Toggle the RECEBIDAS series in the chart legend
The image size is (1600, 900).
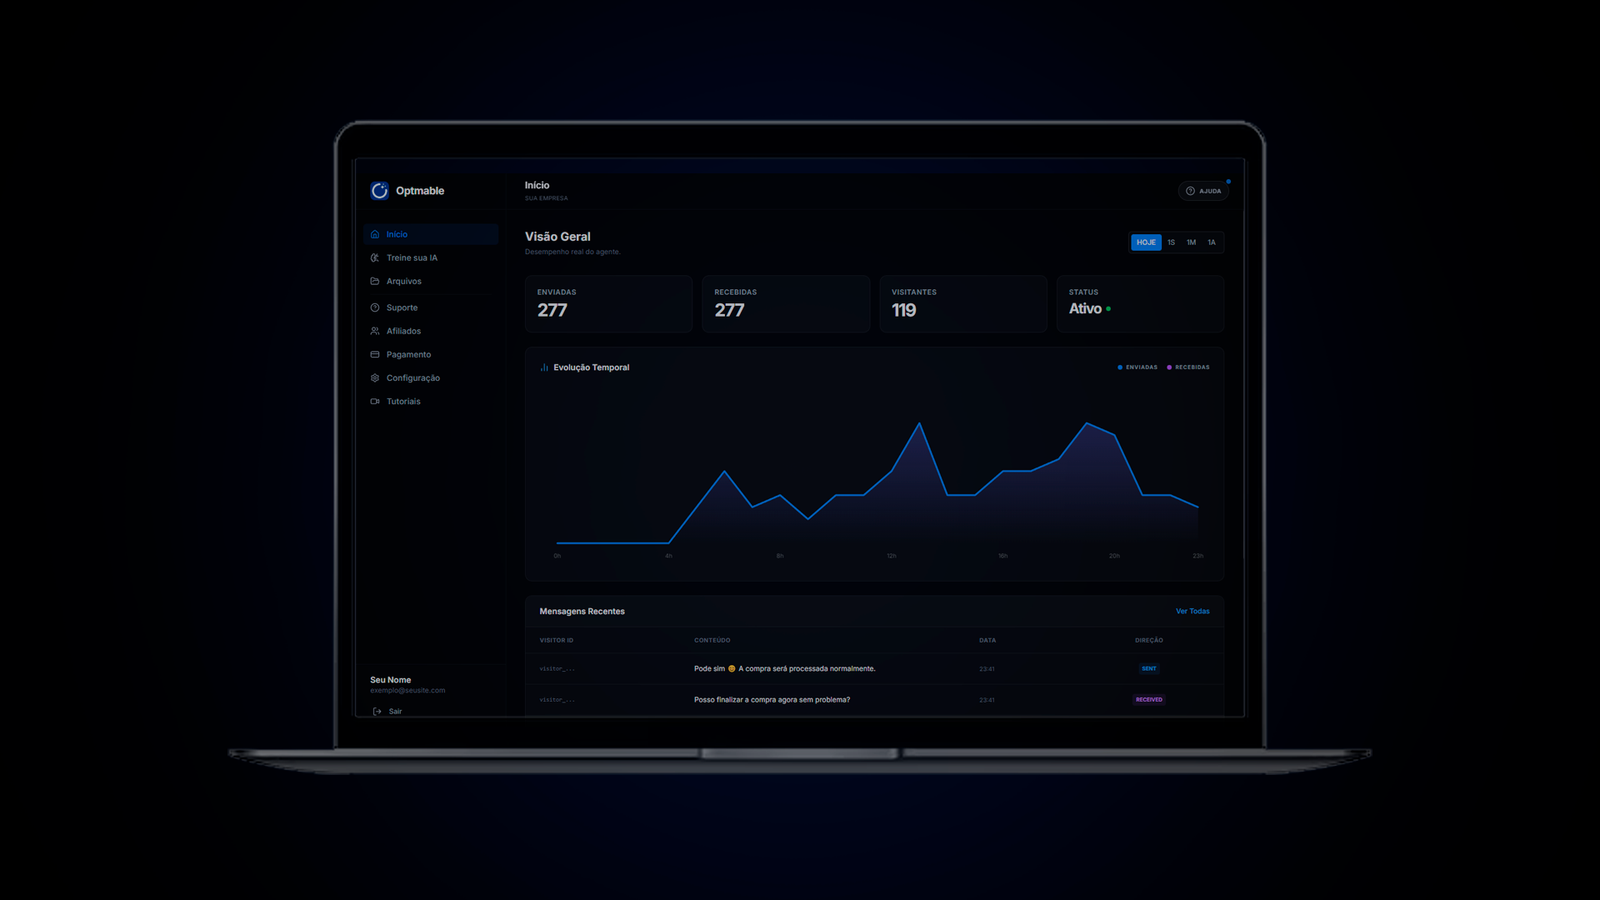click(1190, 367)
